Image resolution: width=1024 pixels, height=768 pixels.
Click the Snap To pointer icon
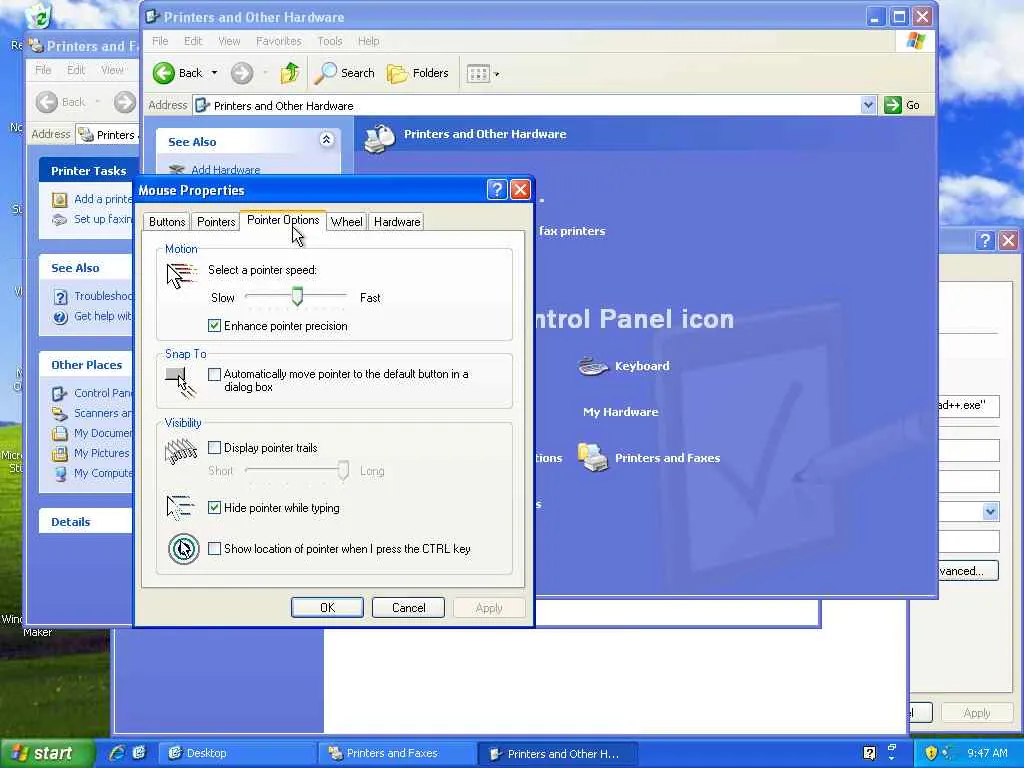pos(181,383)
